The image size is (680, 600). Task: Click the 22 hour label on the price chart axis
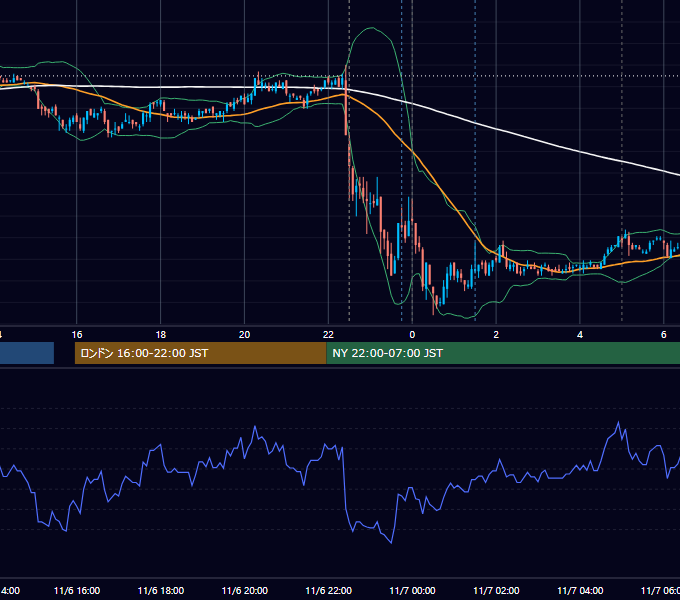tap(328, 335)
